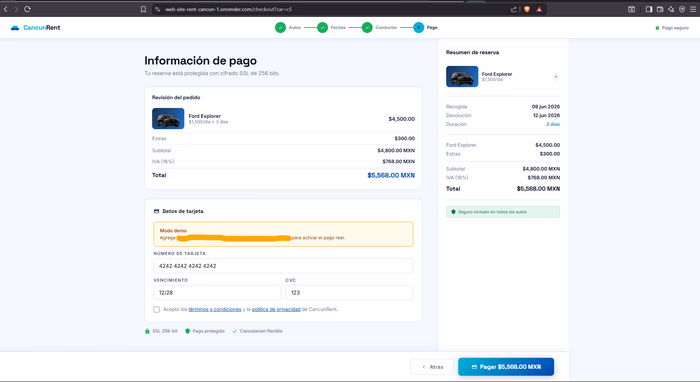Click the browser URL address text
700x382 pixels.
click(x=229, y=9)
